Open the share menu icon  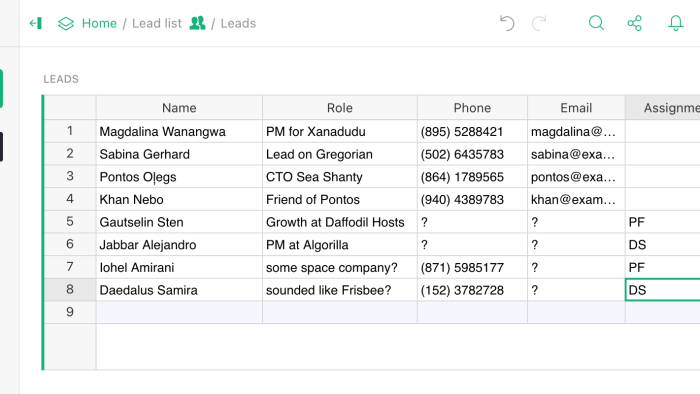(x=634, y=23)
